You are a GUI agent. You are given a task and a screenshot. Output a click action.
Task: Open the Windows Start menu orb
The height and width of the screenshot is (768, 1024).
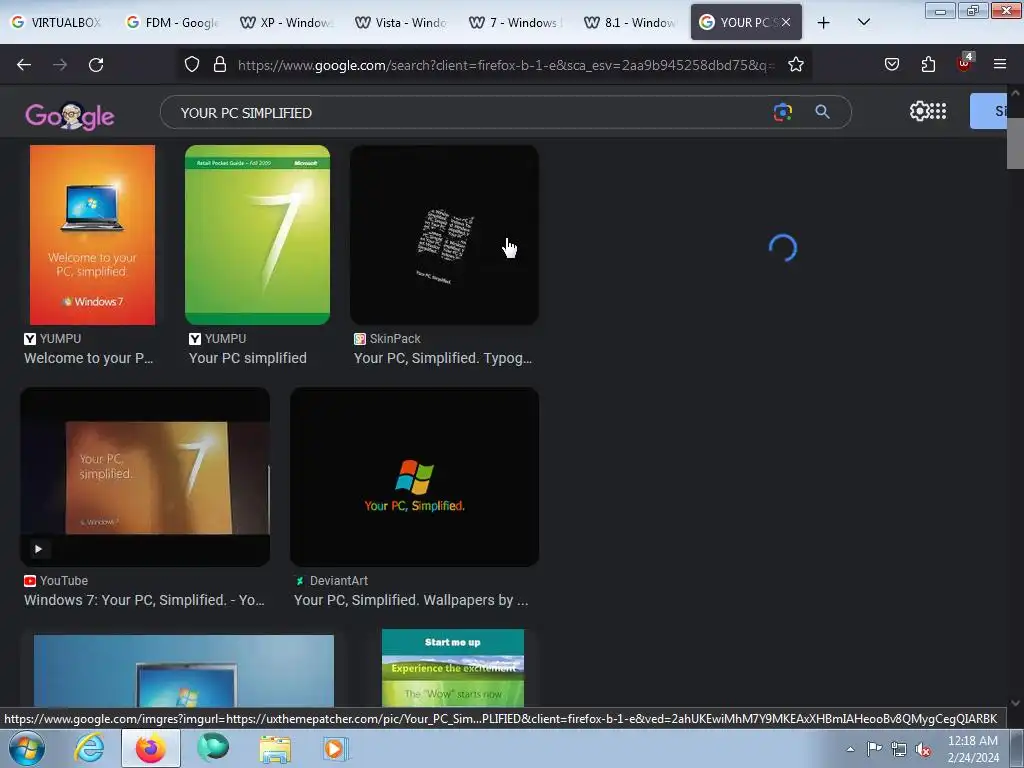pos(27,748)
